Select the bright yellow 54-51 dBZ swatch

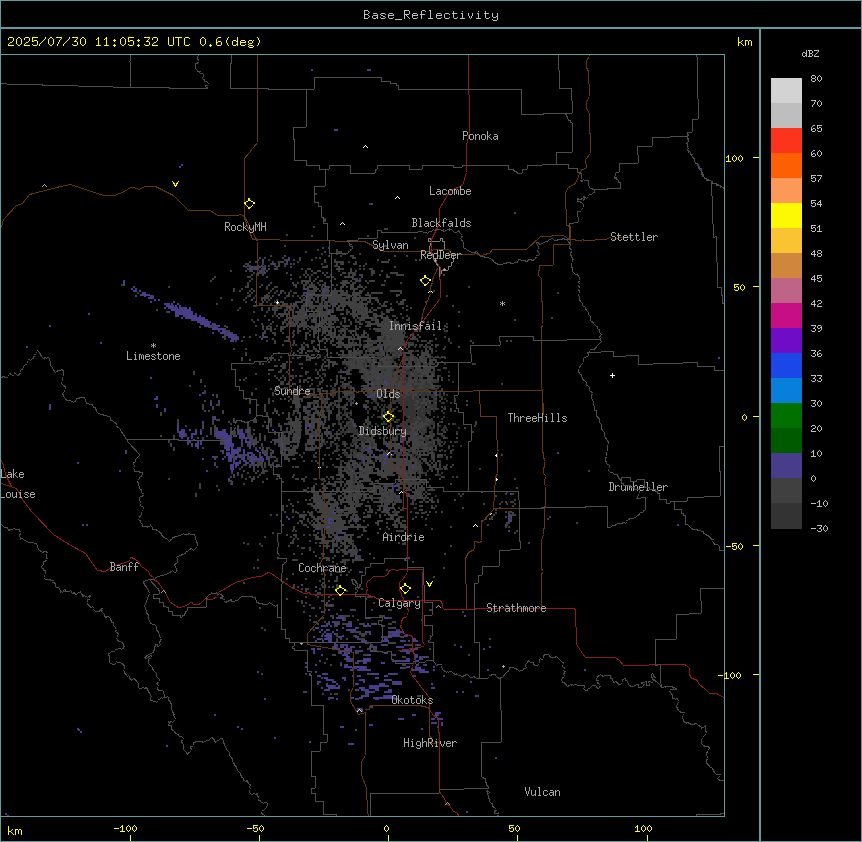pos(786,215)
